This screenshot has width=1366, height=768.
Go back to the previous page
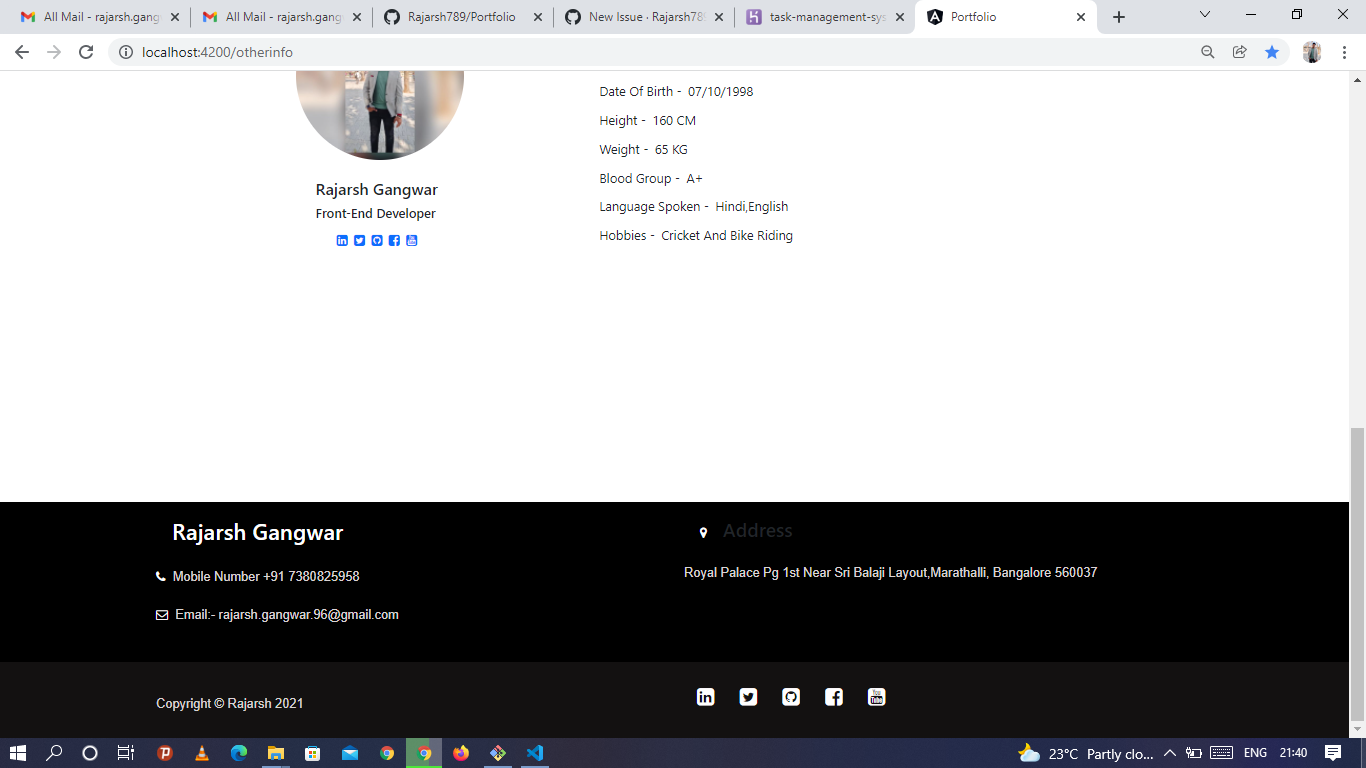22,52
